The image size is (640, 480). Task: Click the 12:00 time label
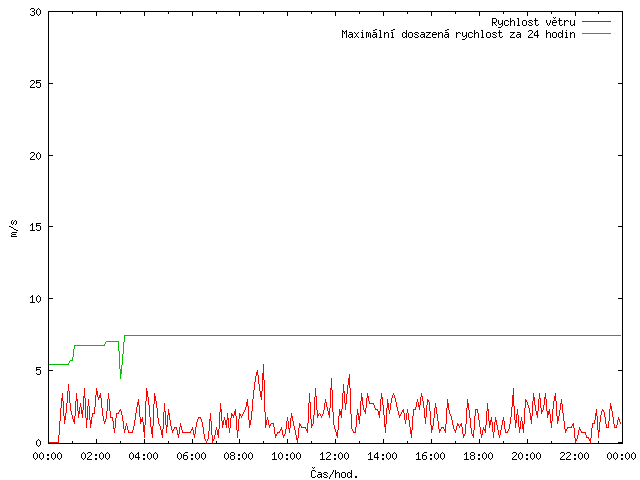click(335, 456)
